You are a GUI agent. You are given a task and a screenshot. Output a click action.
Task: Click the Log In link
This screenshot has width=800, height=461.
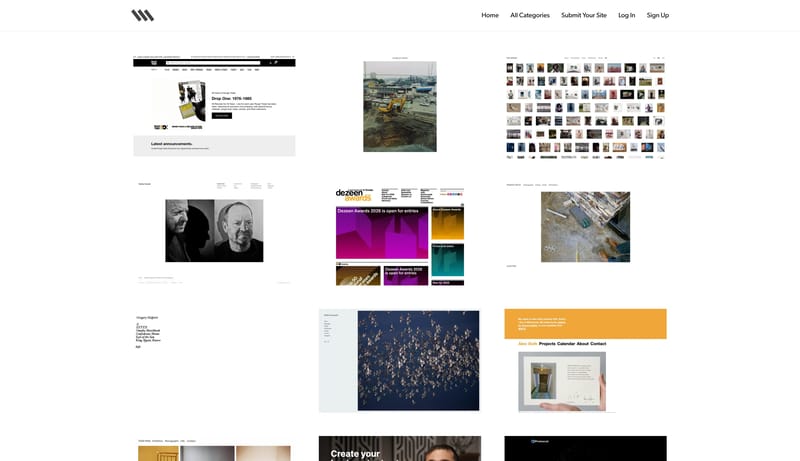pos(627,15)
